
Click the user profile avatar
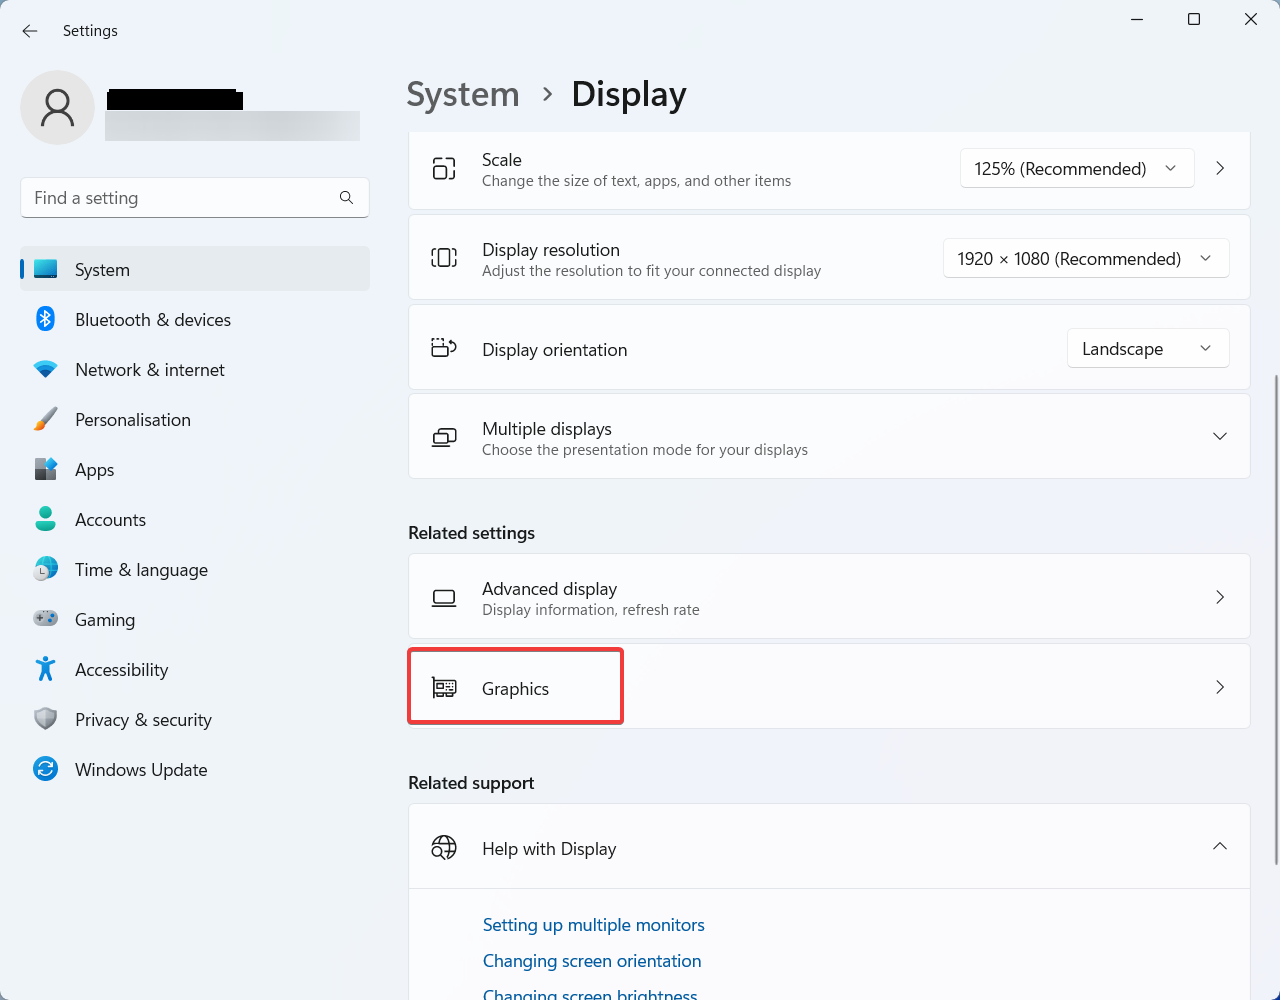(x=57, y=107)
